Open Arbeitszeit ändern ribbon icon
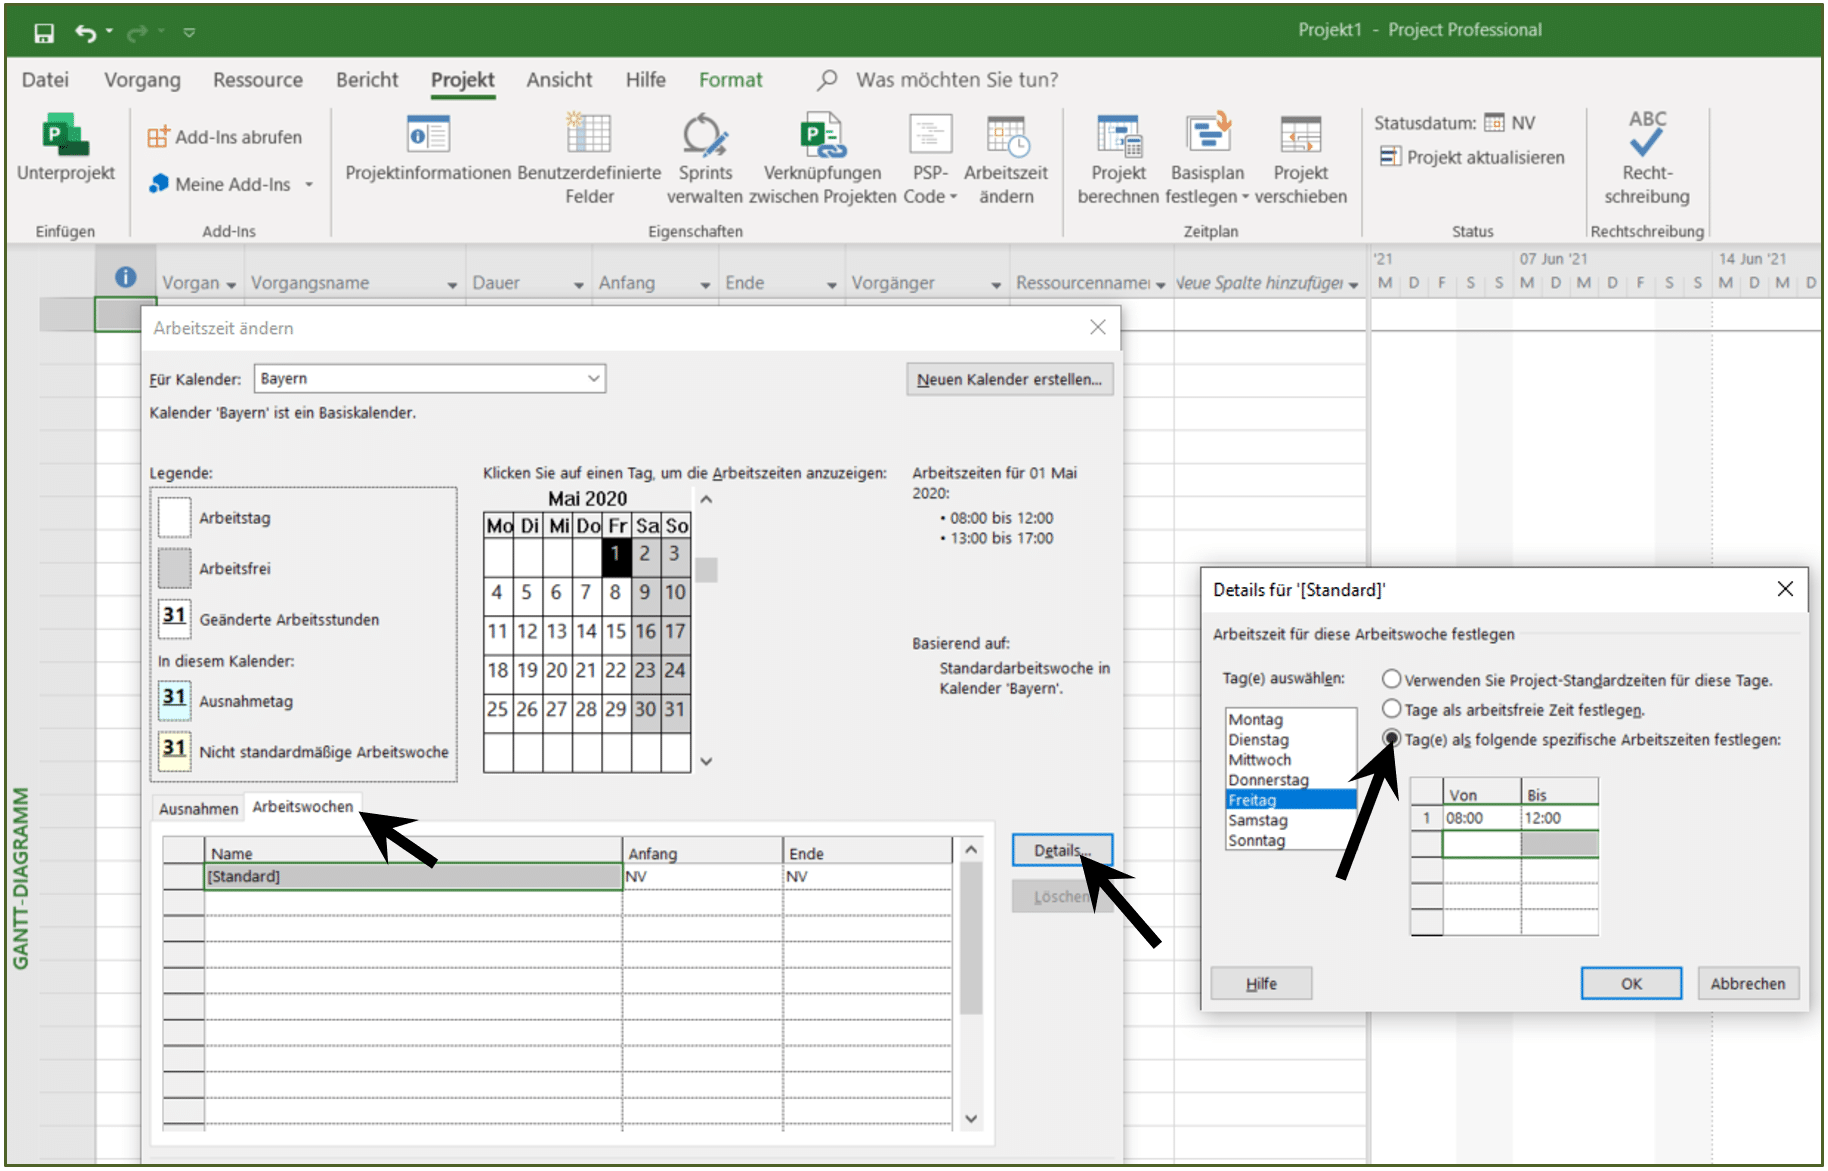Viewport: 1828px width, 1171px height. [1006, 136]
